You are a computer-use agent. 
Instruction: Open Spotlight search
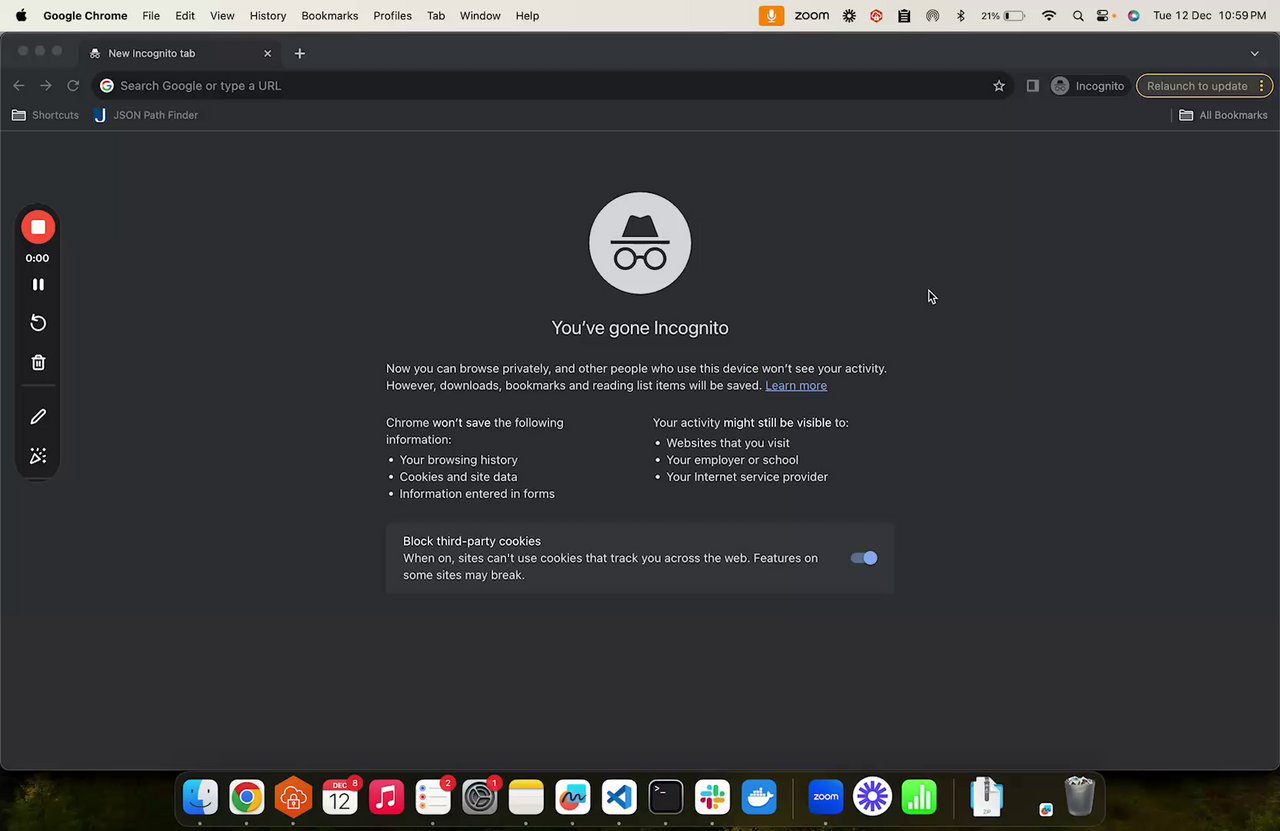1078,16
